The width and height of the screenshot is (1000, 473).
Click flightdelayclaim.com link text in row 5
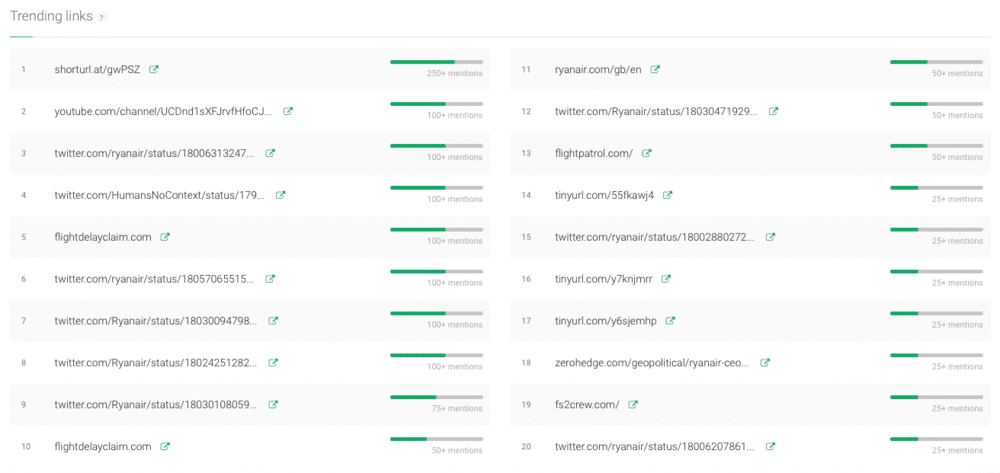pos(103,236)
